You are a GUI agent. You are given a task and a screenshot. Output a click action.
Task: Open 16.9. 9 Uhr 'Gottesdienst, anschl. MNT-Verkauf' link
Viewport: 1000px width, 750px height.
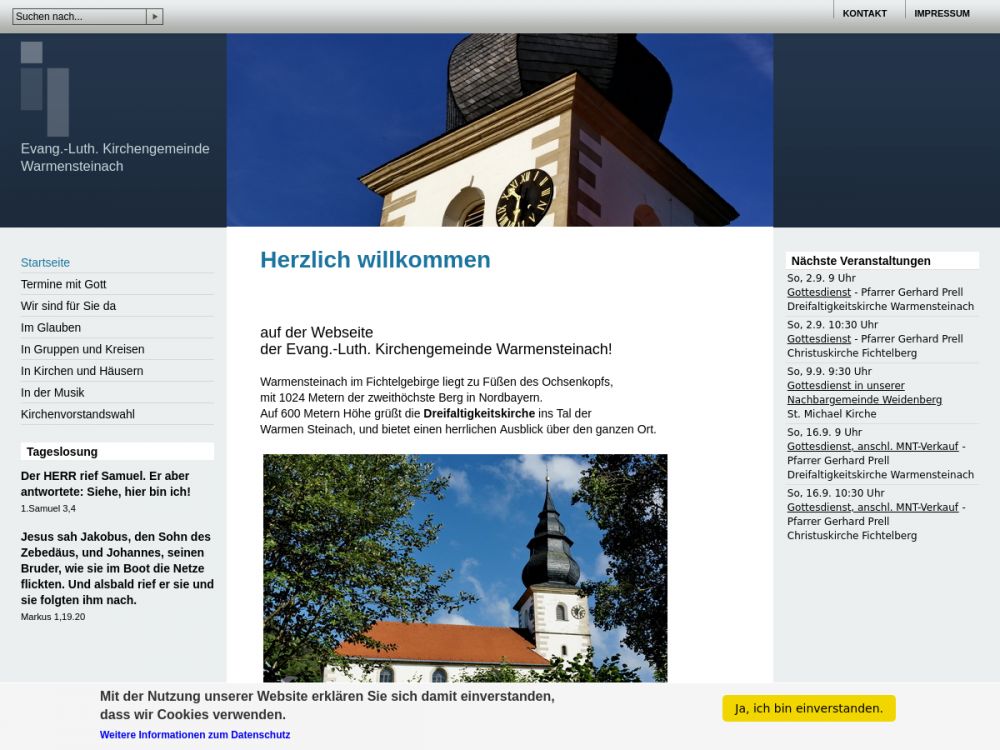click(872, 447)
